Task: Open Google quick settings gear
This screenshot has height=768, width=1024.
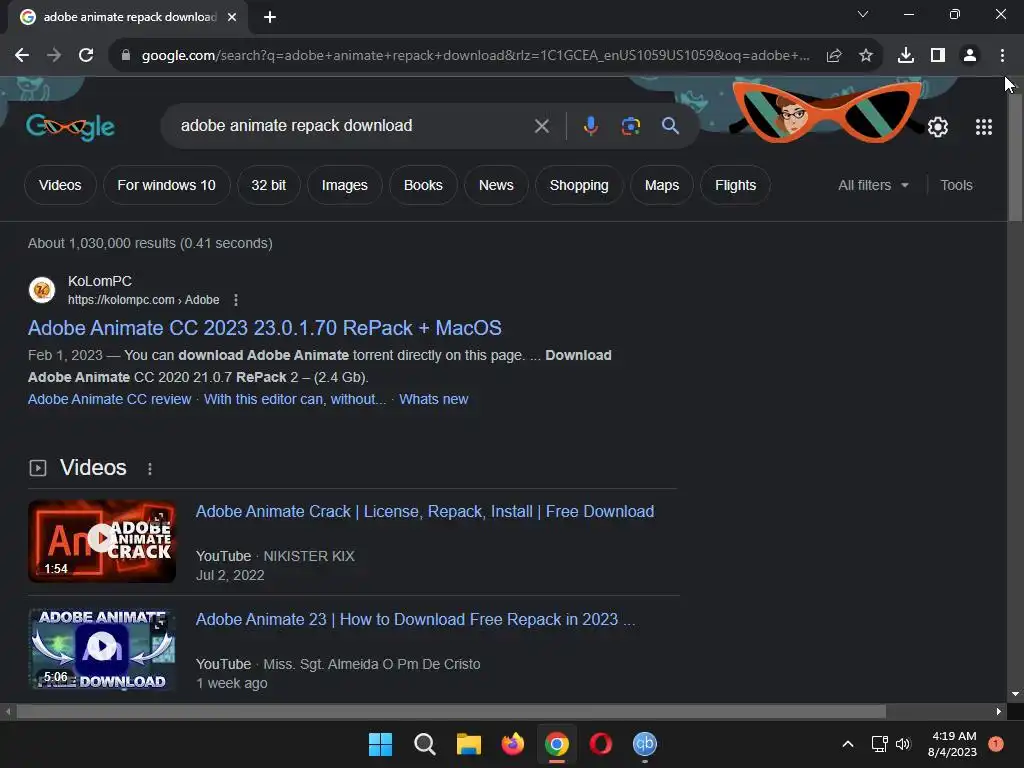Action: [x=938, y=127]
